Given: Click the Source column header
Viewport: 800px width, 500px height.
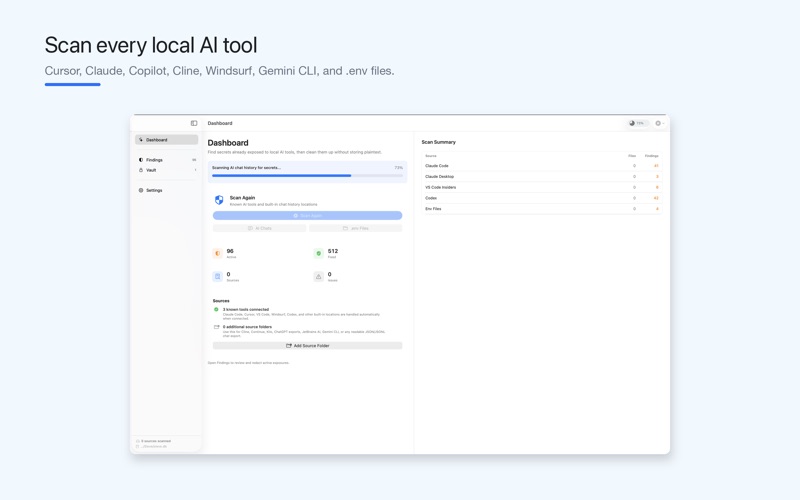Looking at the screenshot, I should point(431,156).
